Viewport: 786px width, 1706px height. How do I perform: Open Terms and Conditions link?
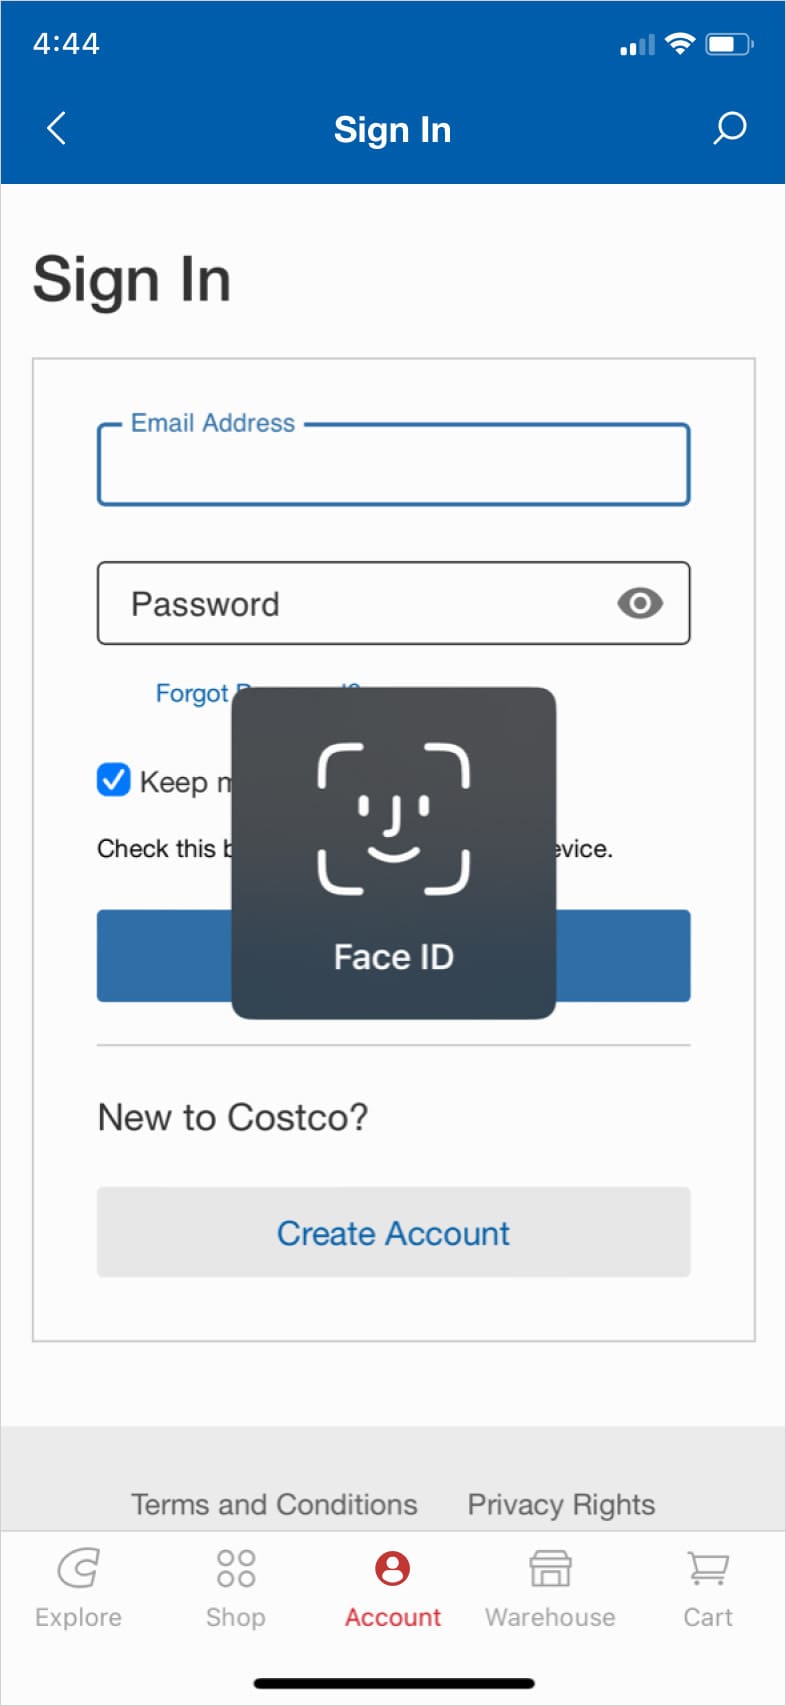click(274, 1504)
